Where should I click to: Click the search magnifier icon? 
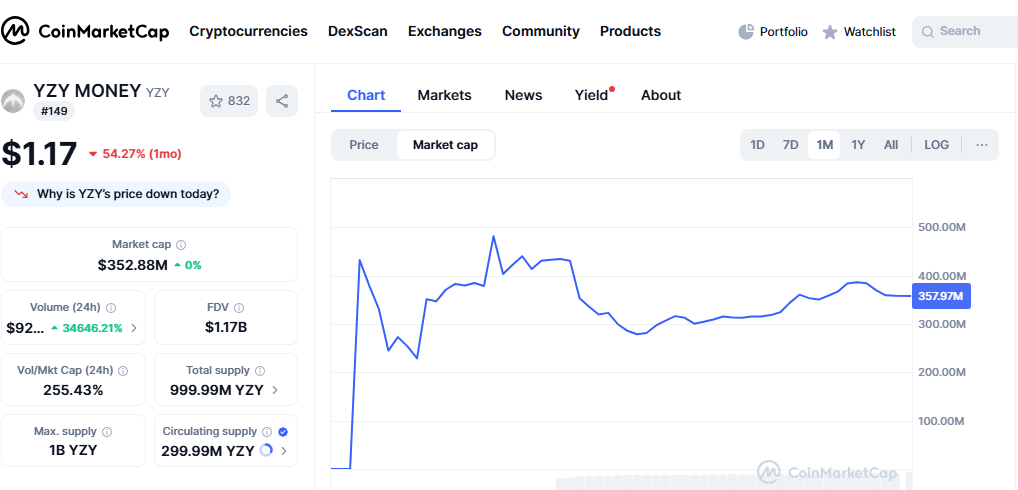pyautogui.click(x=928, y=32)
